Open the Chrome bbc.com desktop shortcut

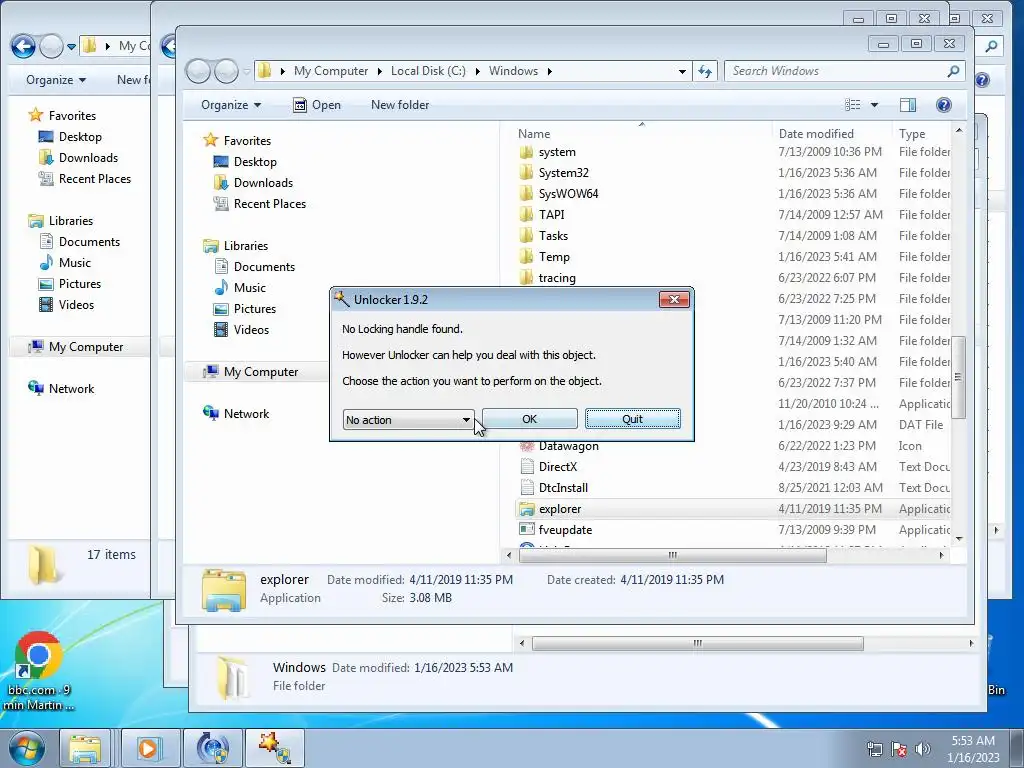point(38,671)
